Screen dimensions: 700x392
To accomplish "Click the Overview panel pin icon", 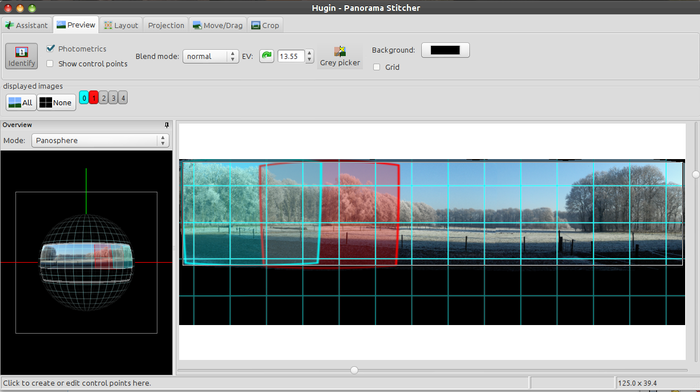I will [167, 125].
